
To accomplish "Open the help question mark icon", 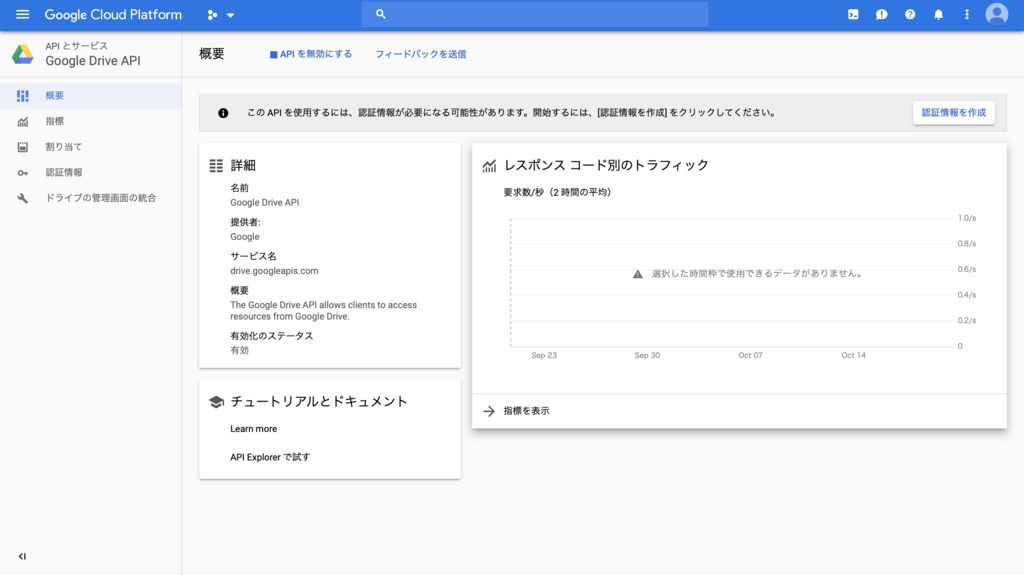I will pyautogui.click(x=910, y=14).
